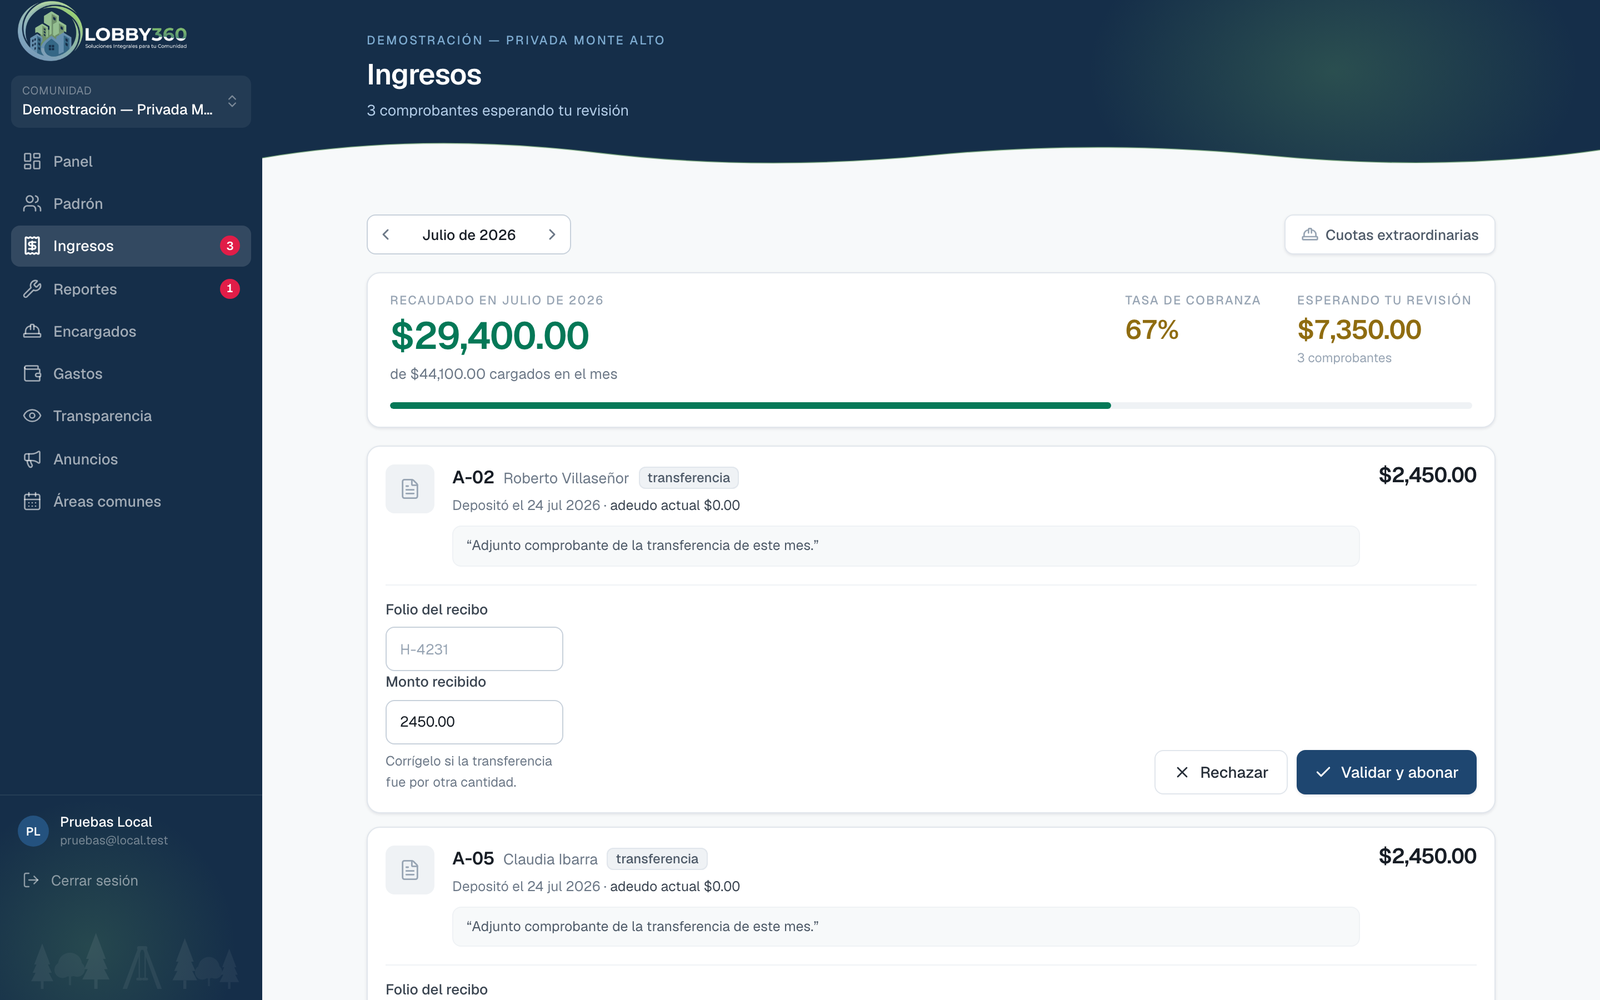Open the Comunidad selector dropdown
The image size is (1600, 1000).
[131, 101]
